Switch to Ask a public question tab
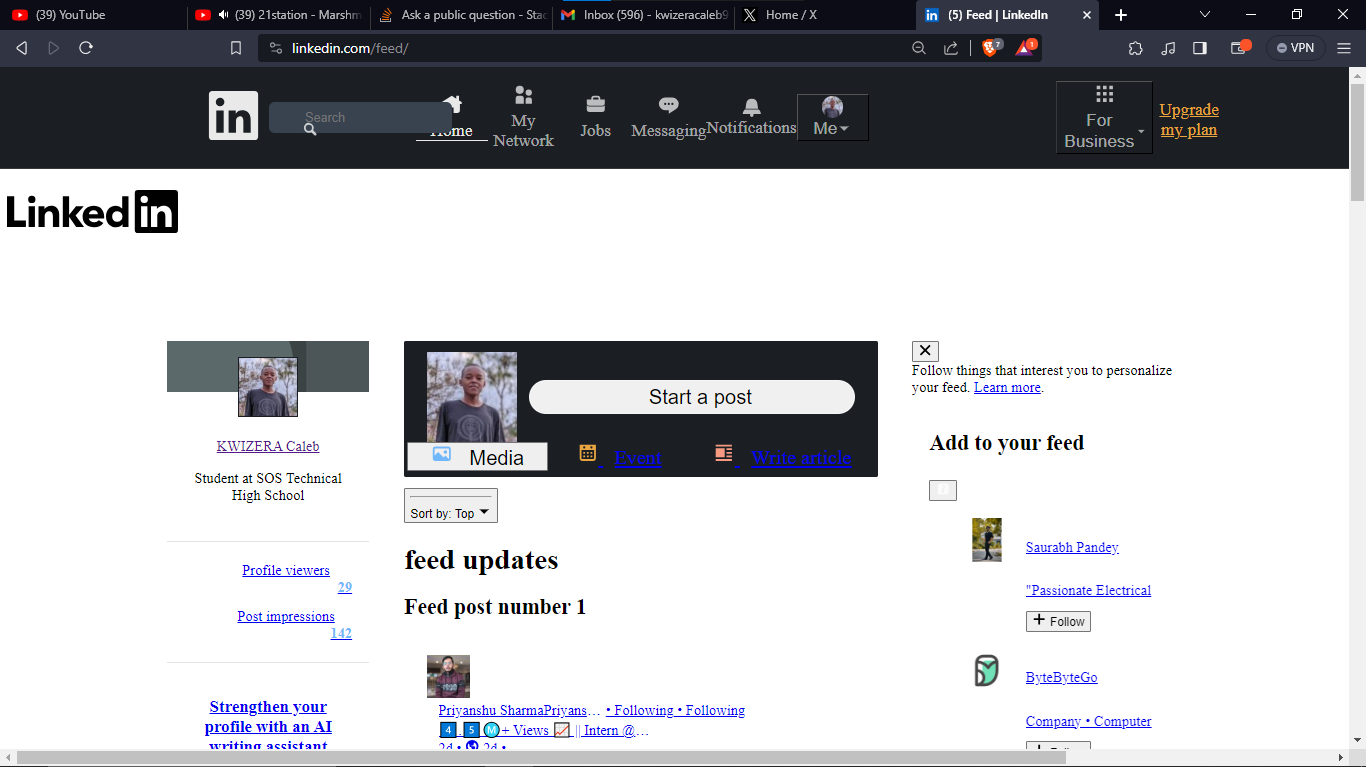 click(x=462, y=15)
